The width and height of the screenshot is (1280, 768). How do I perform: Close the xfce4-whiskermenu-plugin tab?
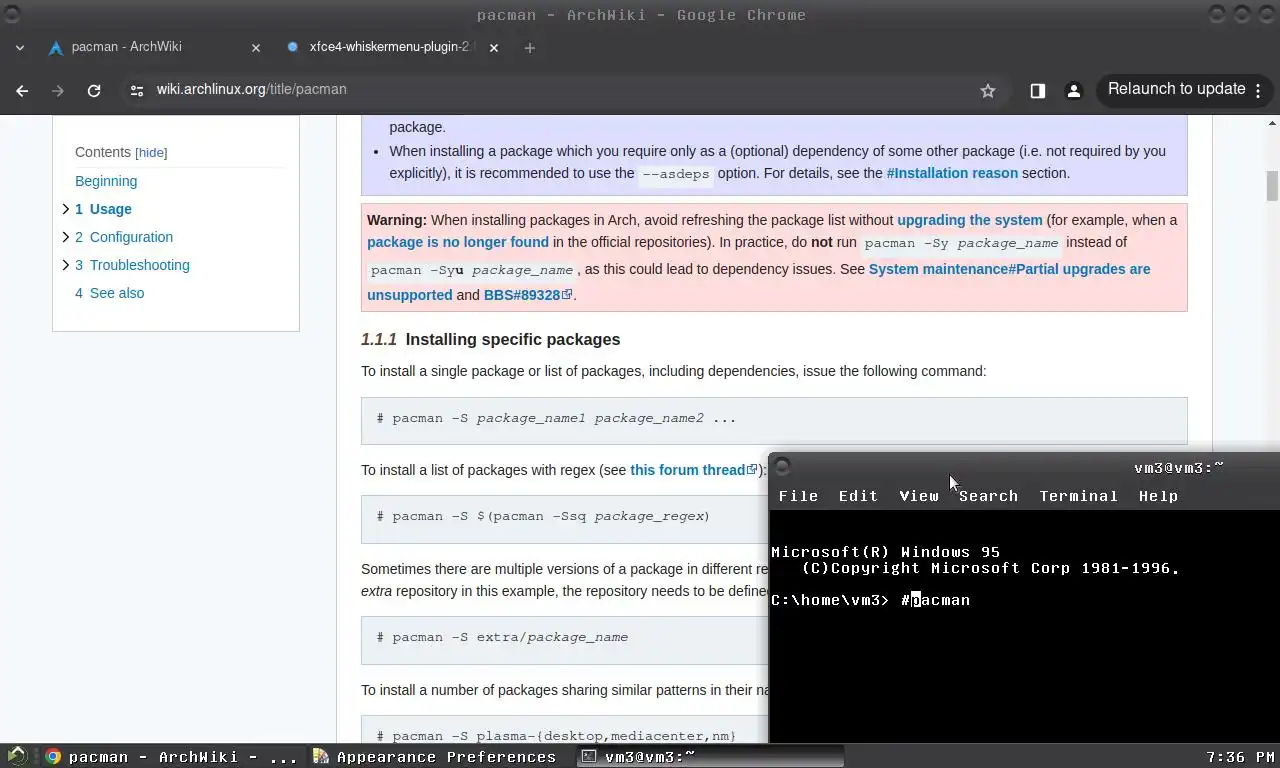coord(494,47)
